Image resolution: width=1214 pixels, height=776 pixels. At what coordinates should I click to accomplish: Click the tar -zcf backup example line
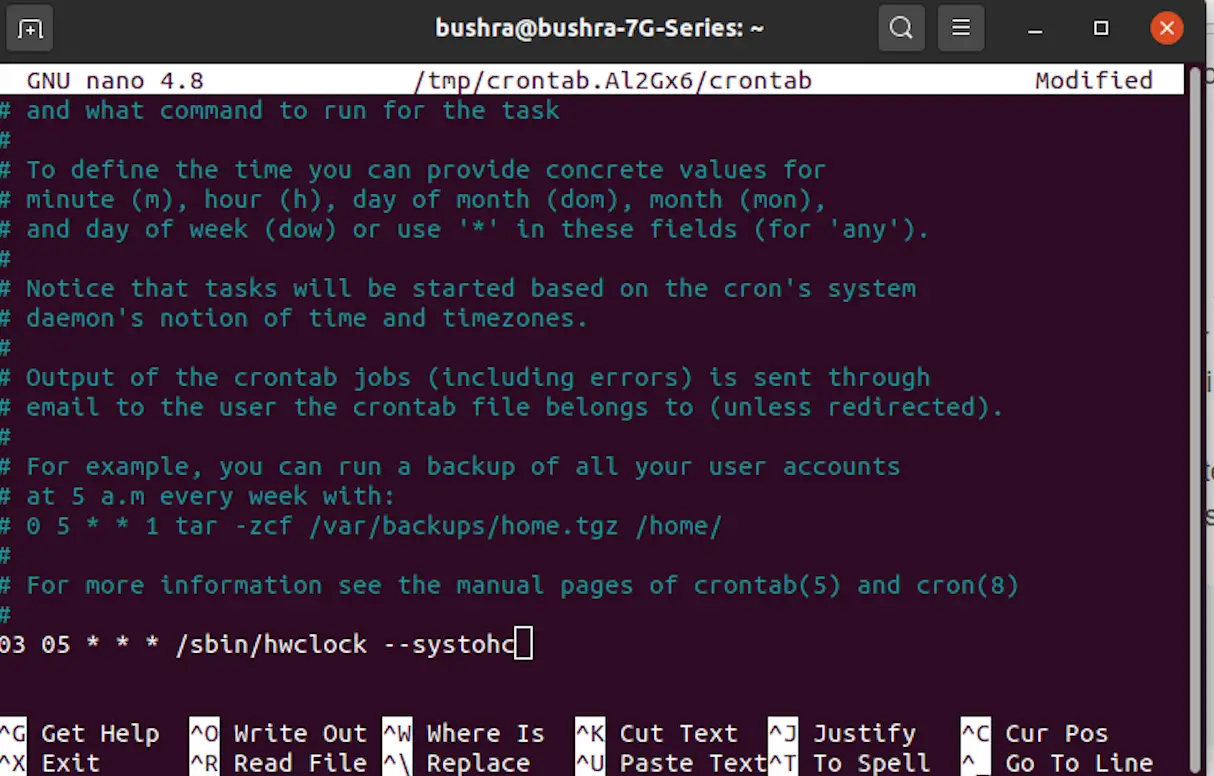[x=360, y=526]
